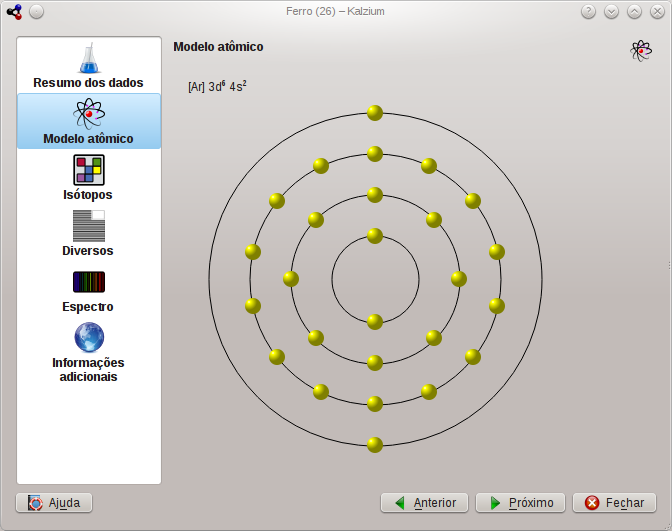Screen dimensions: 672x531
Task: Click the electron configuration text [Ar] 3d6 4s2
Action: point(217,86)
